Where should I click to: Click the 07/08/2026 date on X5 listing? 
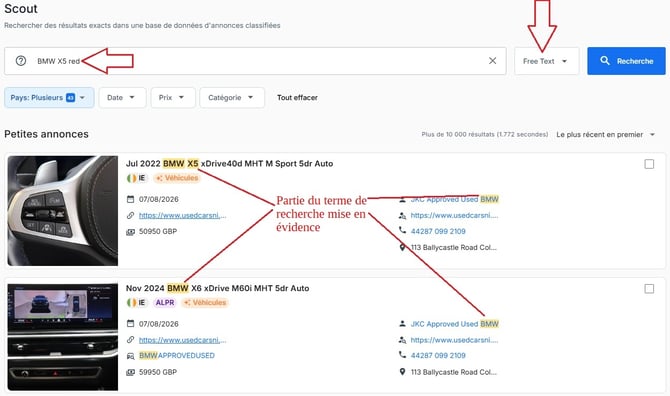tap(159, 199)
